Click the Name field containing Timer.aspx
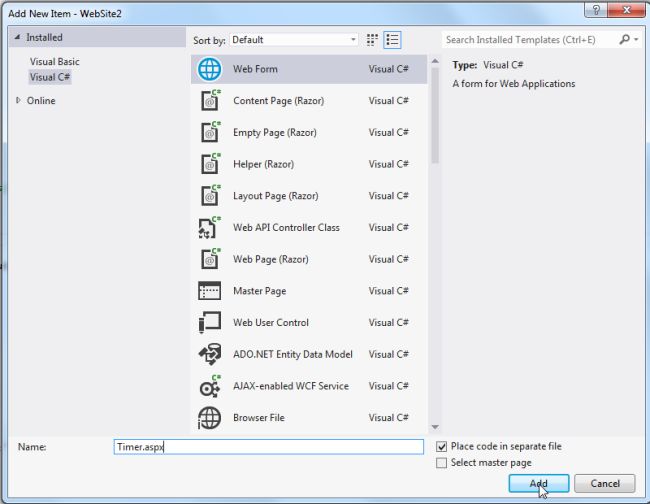This screenshot has width=650, height=504. click(269, 447)
